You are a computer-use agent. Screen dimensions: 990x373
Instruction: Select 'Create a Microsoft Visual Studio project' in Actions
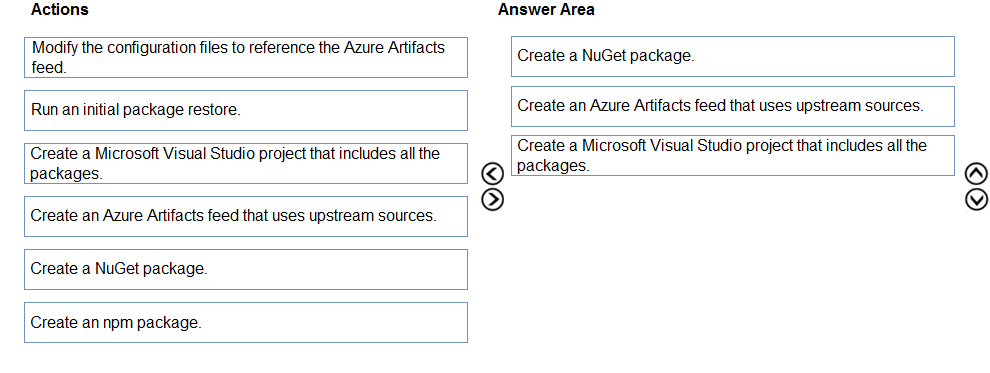pyautogui.click(x=246, y=163)
